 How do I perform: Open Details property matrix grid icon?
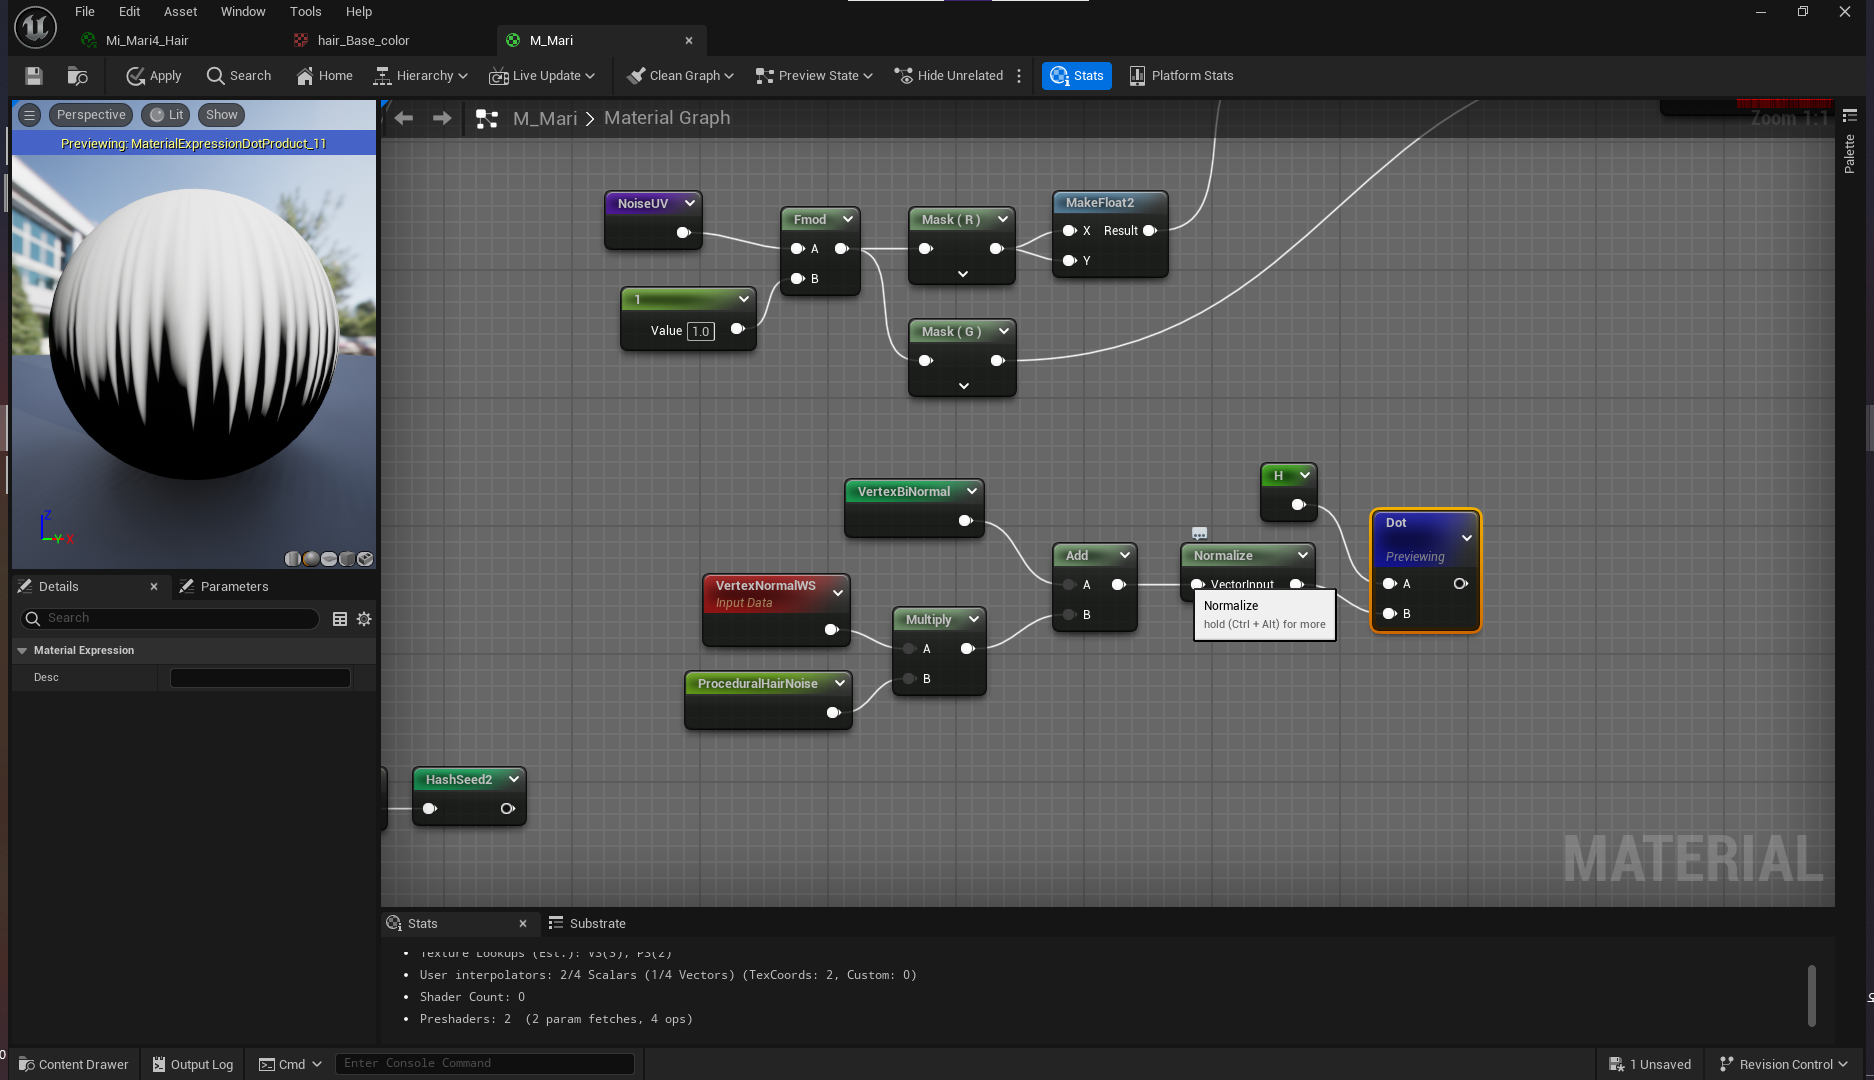coord(340,619)
